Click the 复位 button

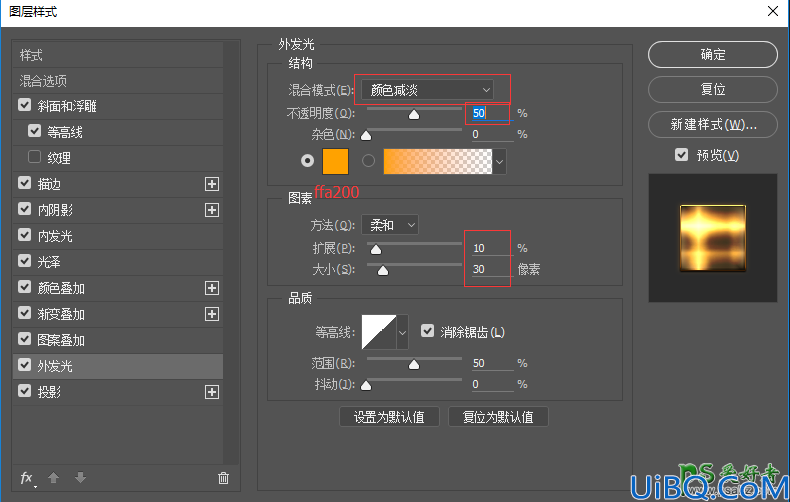pos(712,89)
